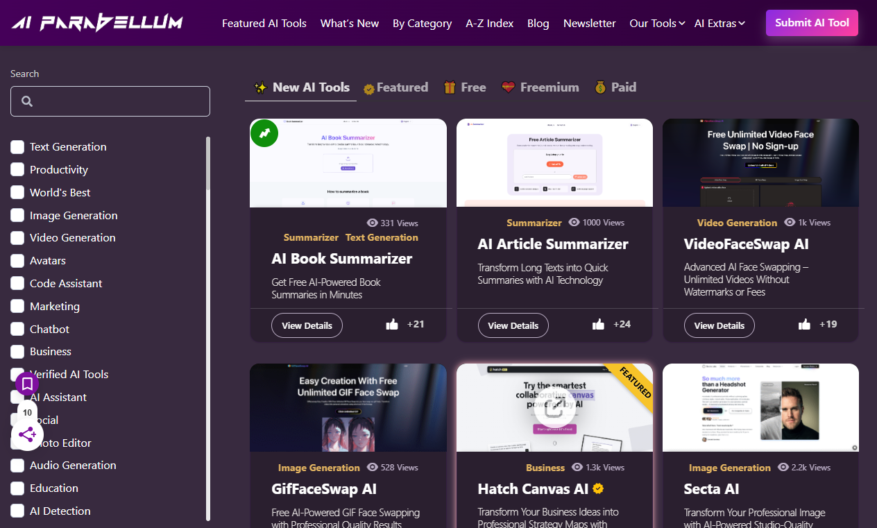The width and height of the screenshot is (877, 528).
Task: Click the green trending badge on AI Book Summarizer
Action: (x=265, y=133)
